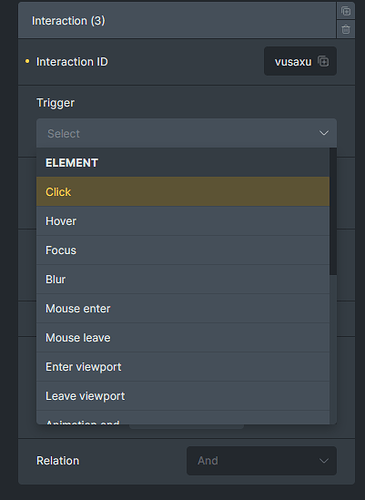Click the Interaction (3) header

pos(177,21)
